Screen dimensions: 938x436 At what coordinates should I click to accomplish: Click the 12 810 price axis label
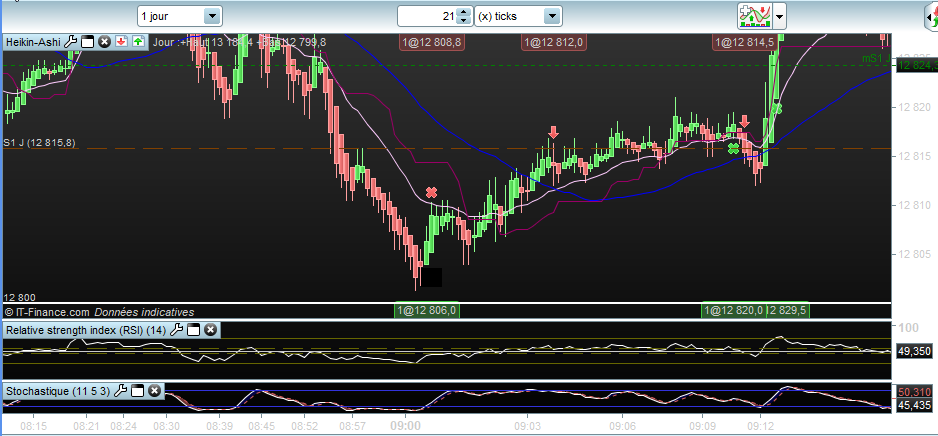(x=913, y=205)
